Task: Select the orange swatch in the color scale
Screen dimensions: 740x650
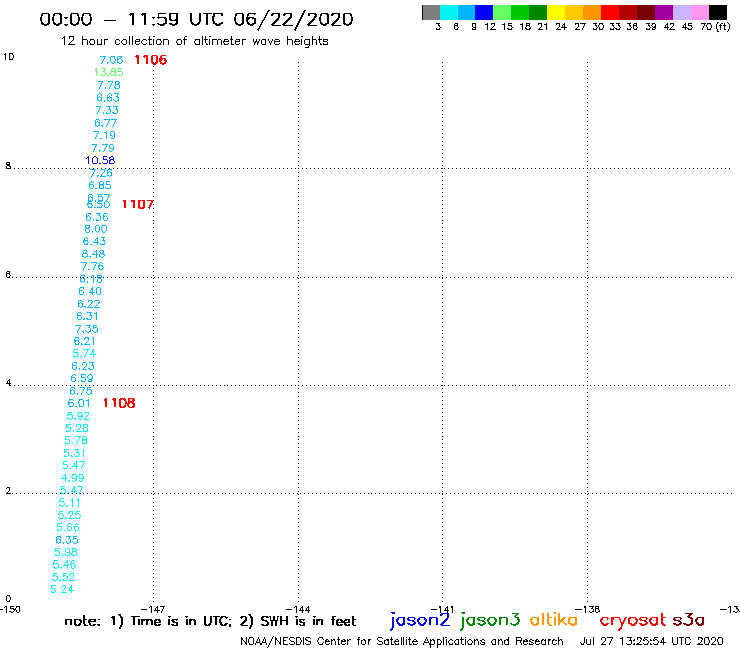Action: pyautogui.click(x=592, y=12)
